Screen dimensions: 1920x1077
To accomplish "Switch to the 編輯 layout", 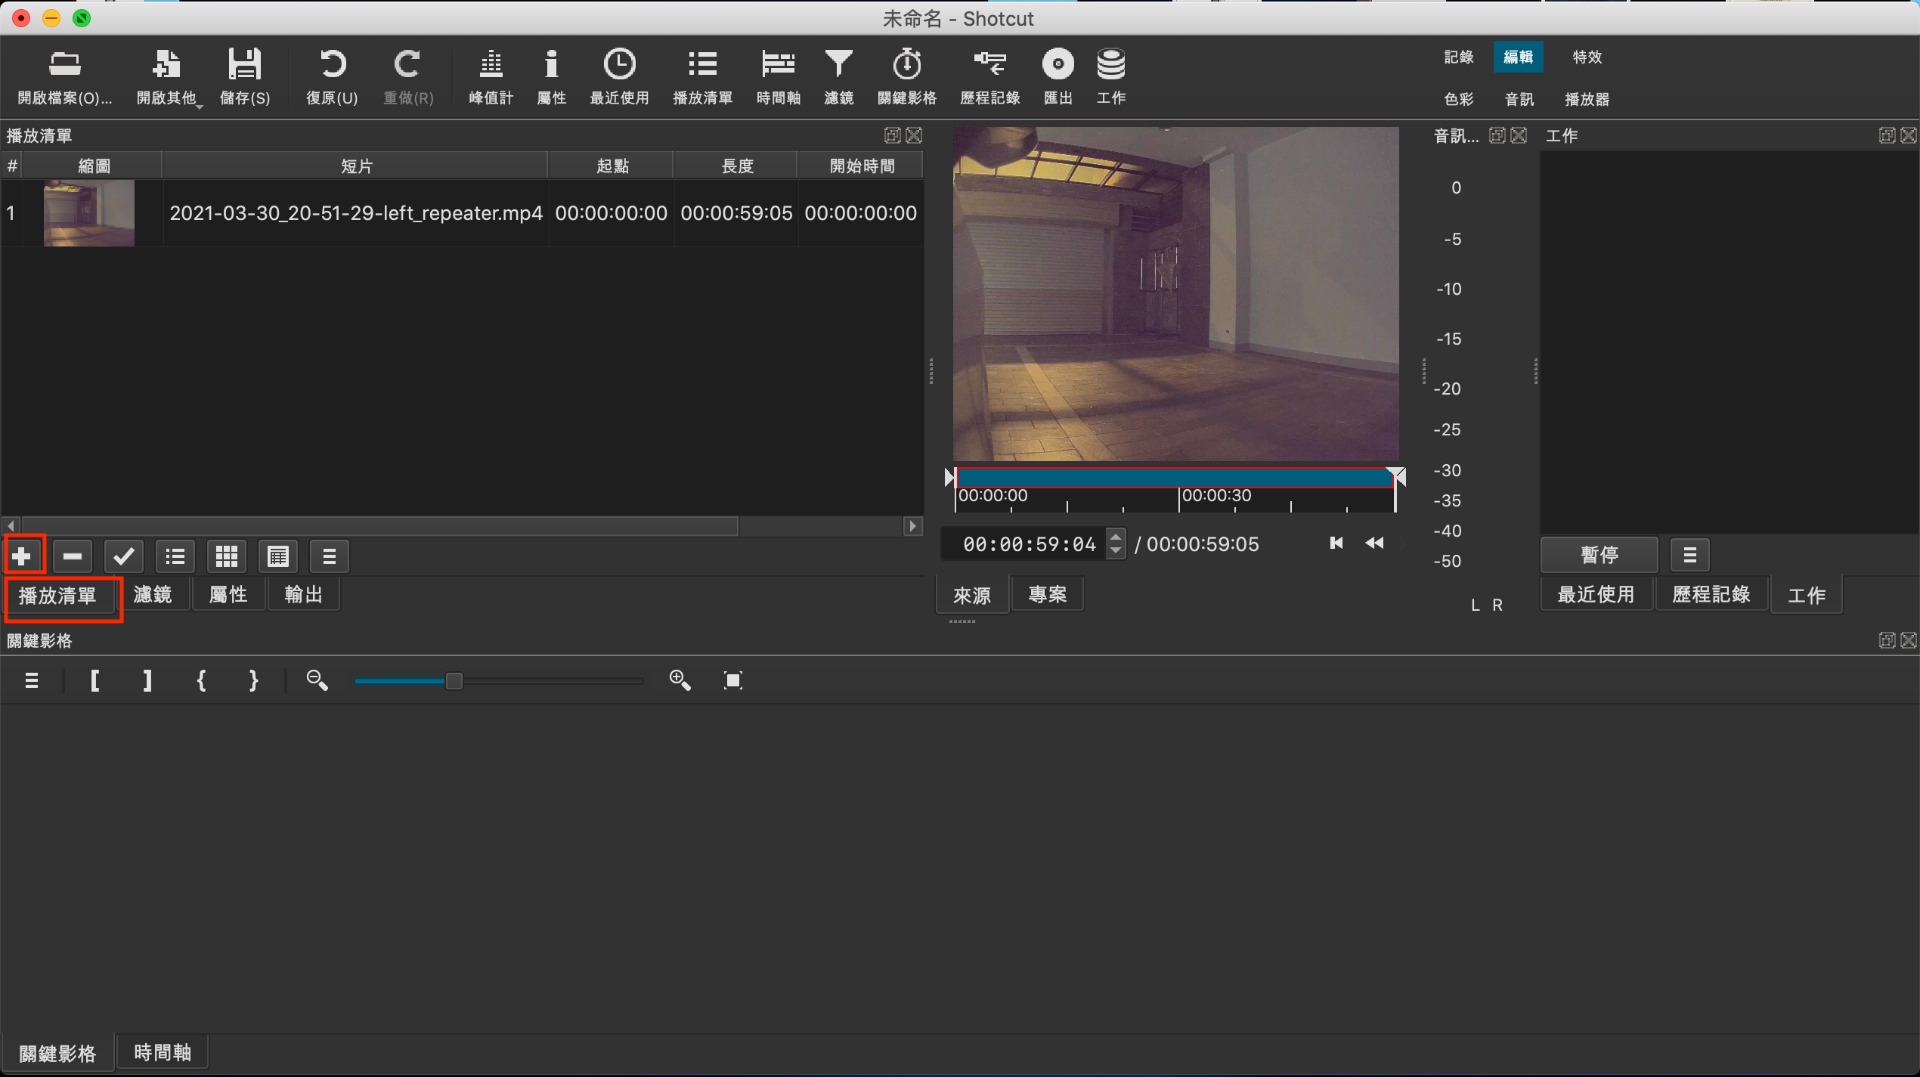I will [x=1518, y=57].
